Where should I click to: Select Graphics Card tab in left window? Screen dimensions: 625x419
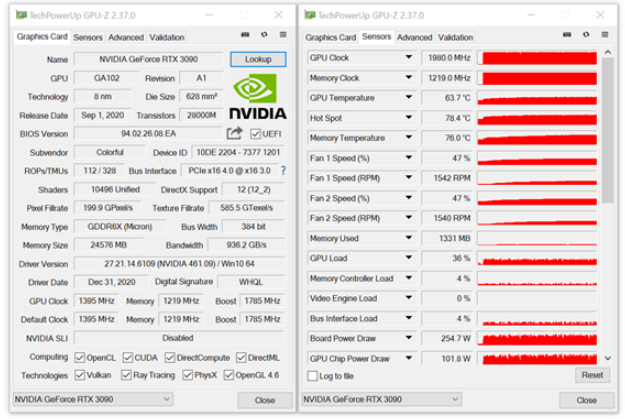coord(42,37)
